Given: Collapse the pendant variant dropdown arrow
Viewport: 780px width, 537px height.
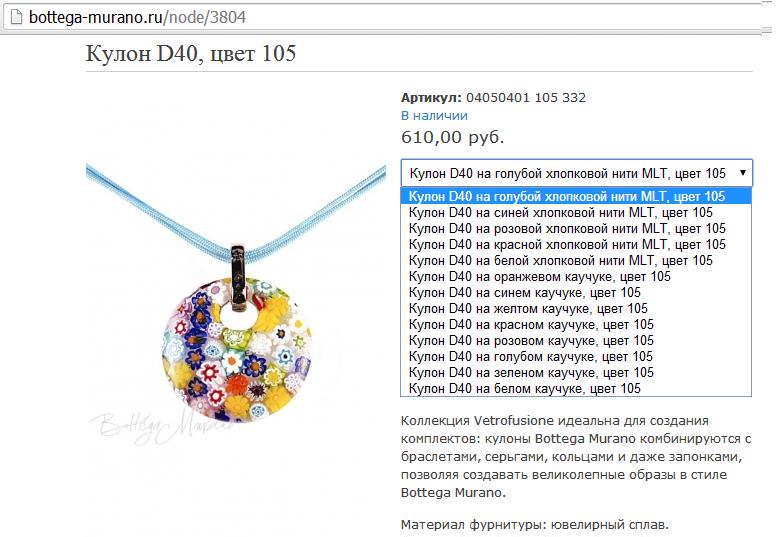Looking at the screenshot, I should click(x=742, y=173).
